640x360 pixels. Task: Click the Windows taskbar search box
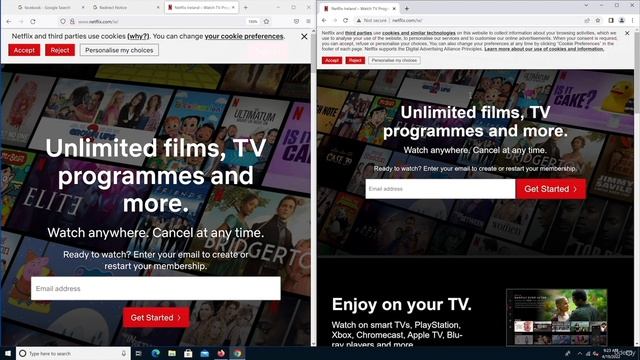click(73, 353)
